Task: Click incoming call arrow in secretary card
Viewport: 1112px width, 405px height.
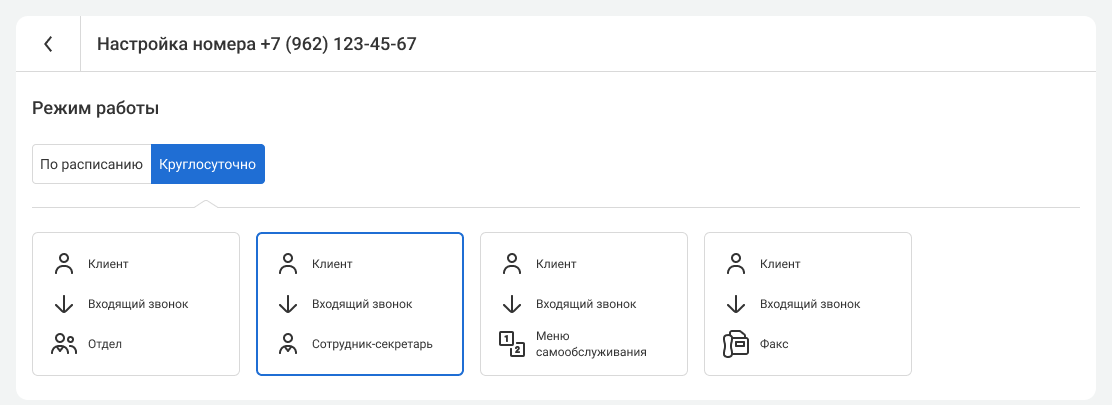Action: click(x=288, y=304)
